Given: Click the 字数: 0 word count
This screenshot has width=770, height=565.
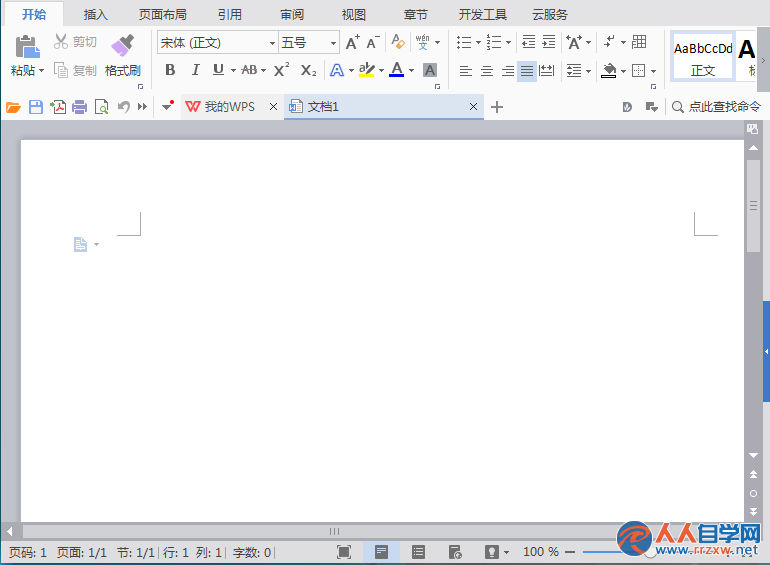Looking at the screenshot, I should click(252, 553).
